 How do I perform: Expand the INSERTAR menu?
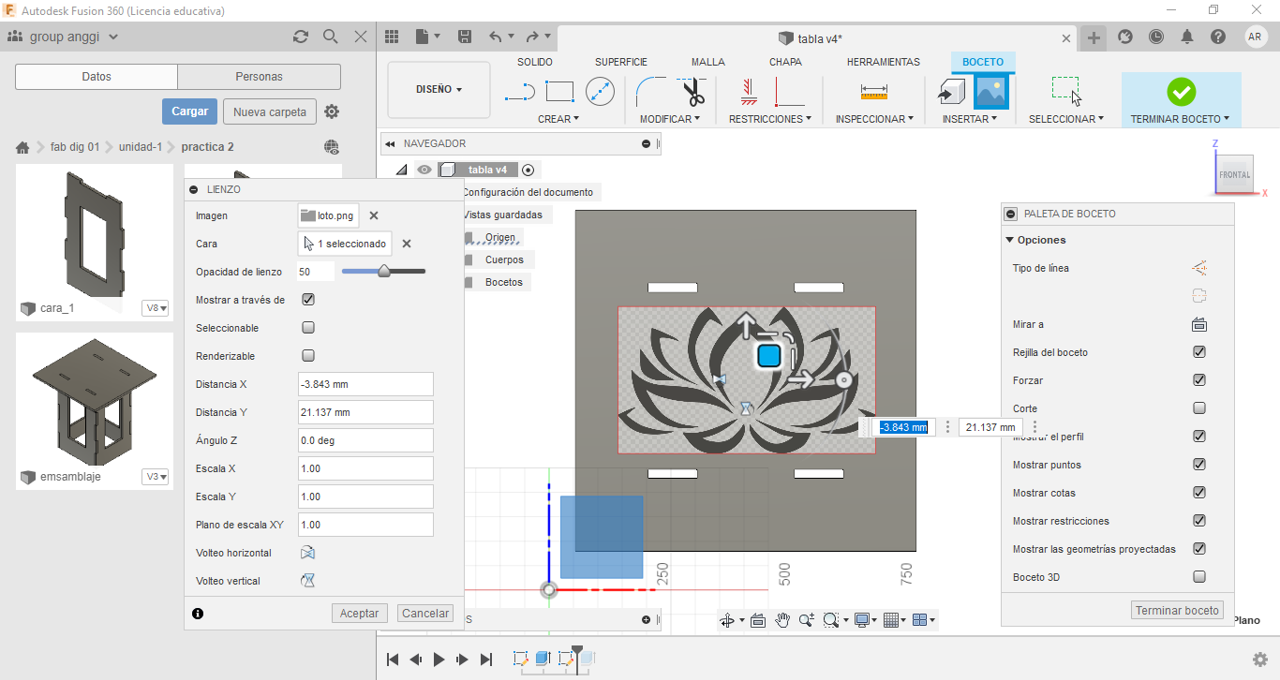coord(969,119)
